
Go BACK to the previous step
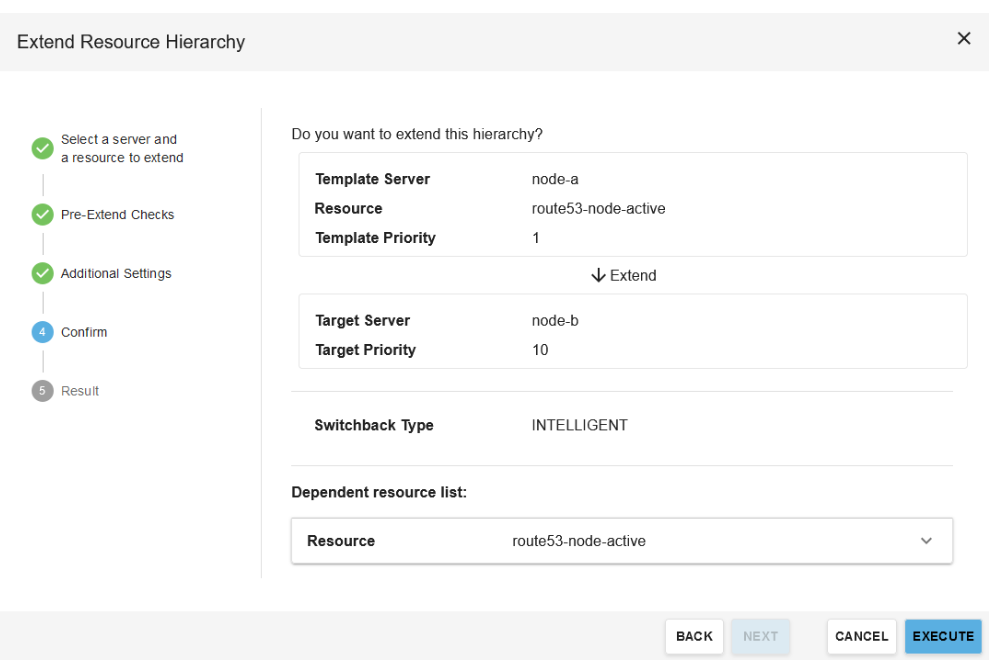coord(694,637)
